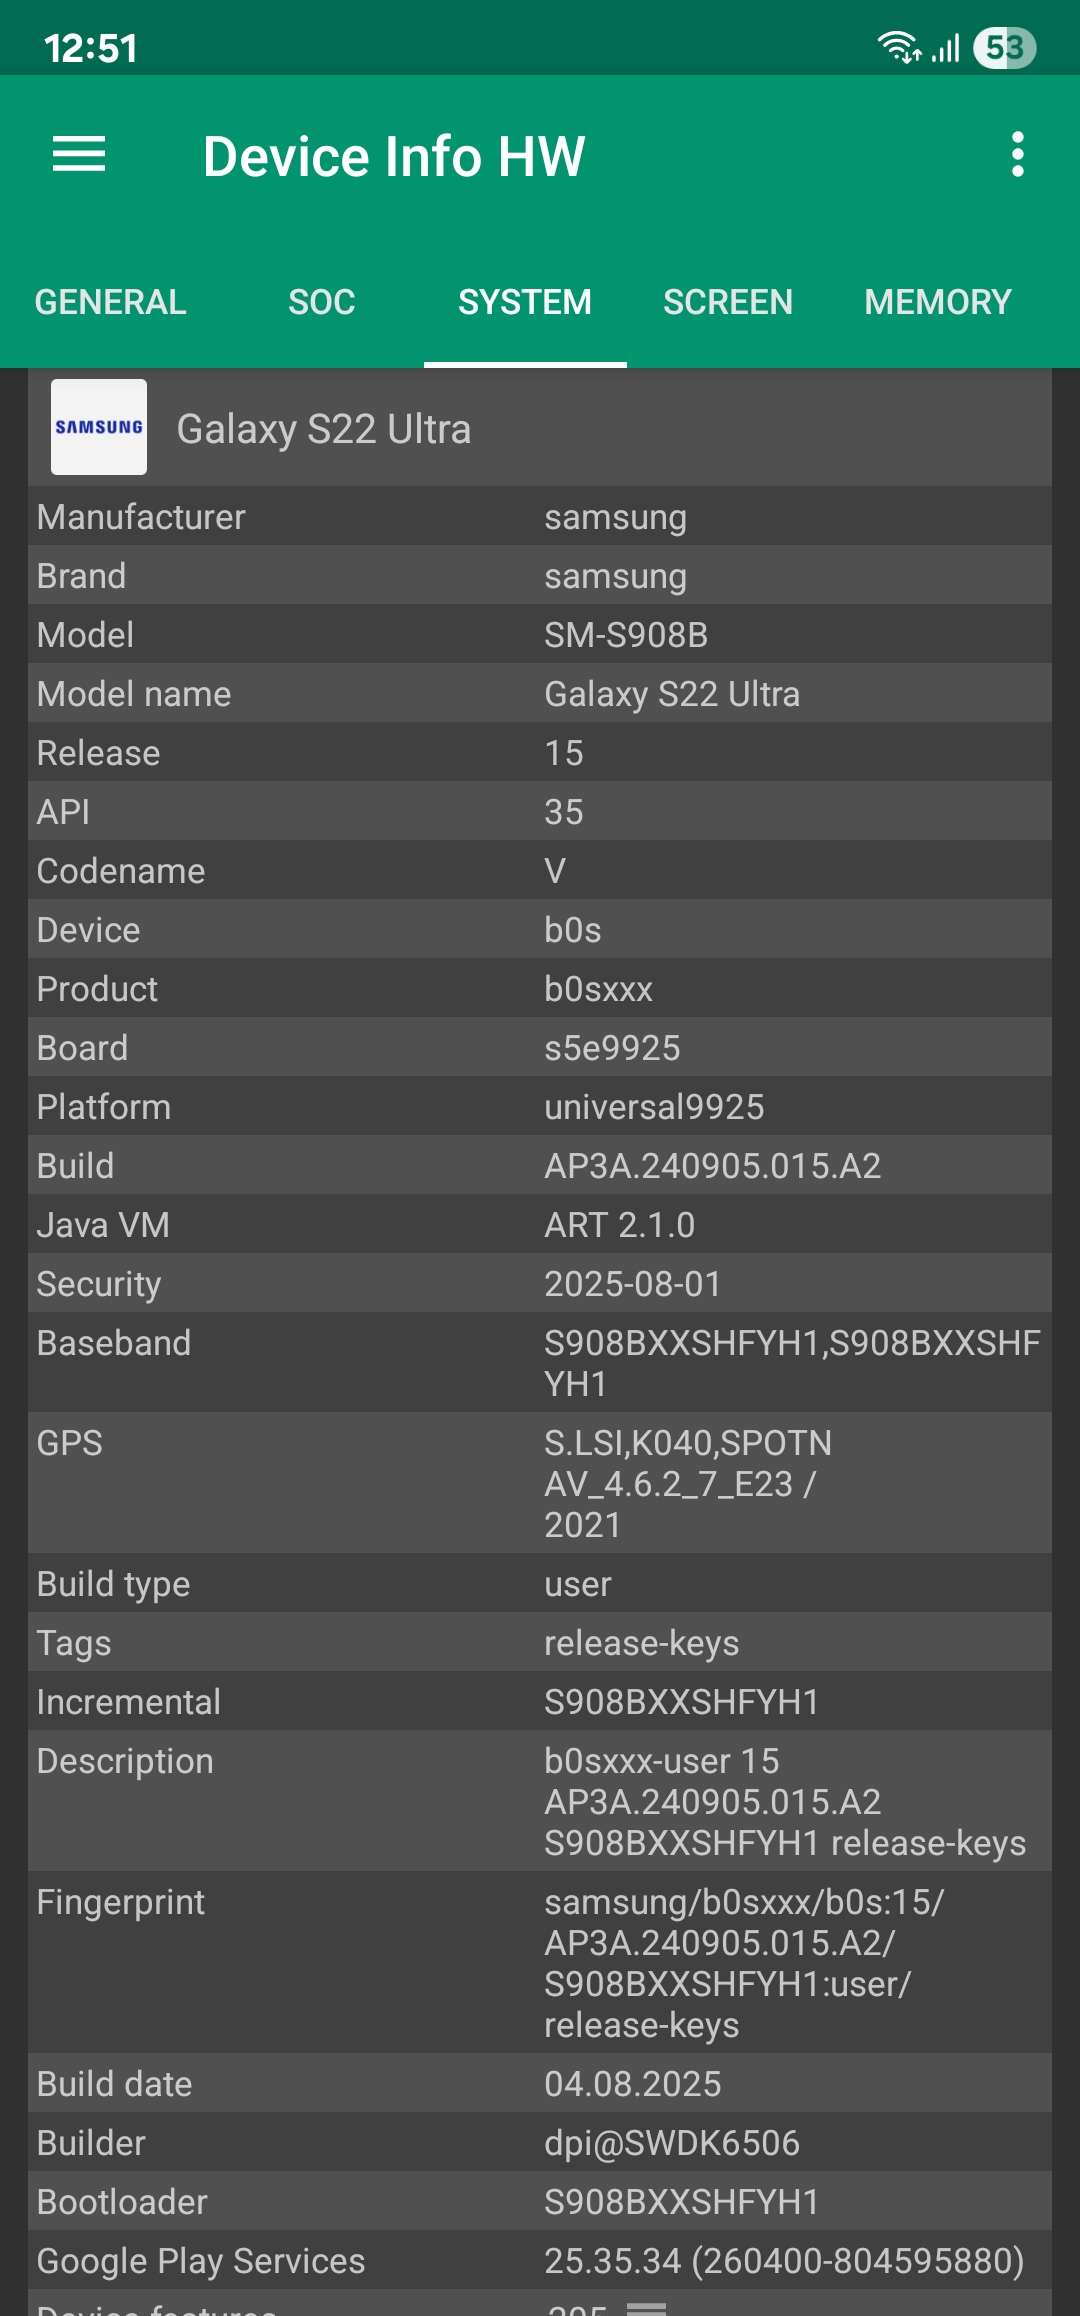
Task: Tap the Baseband version value
Action: [792, 1363]
